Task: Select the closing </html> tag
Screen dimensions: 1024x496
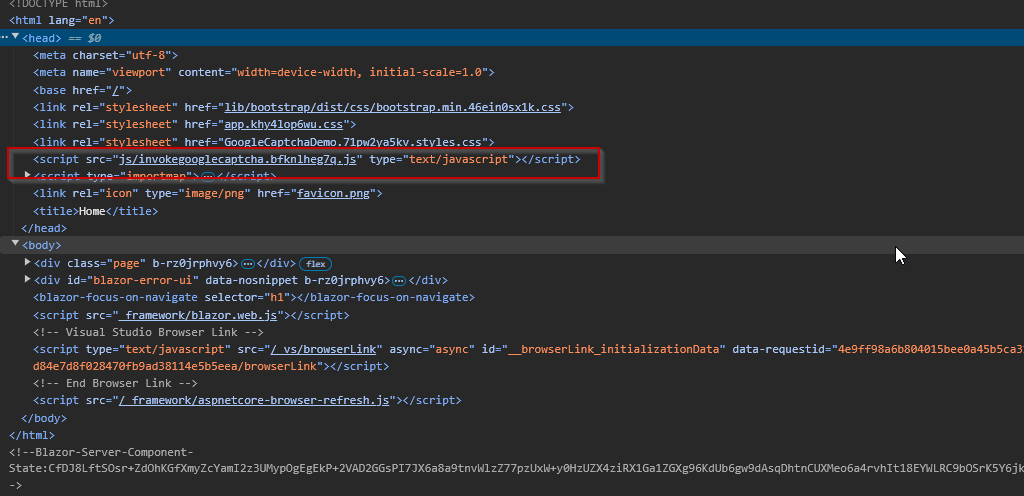Action: click(x=32, y=435)
